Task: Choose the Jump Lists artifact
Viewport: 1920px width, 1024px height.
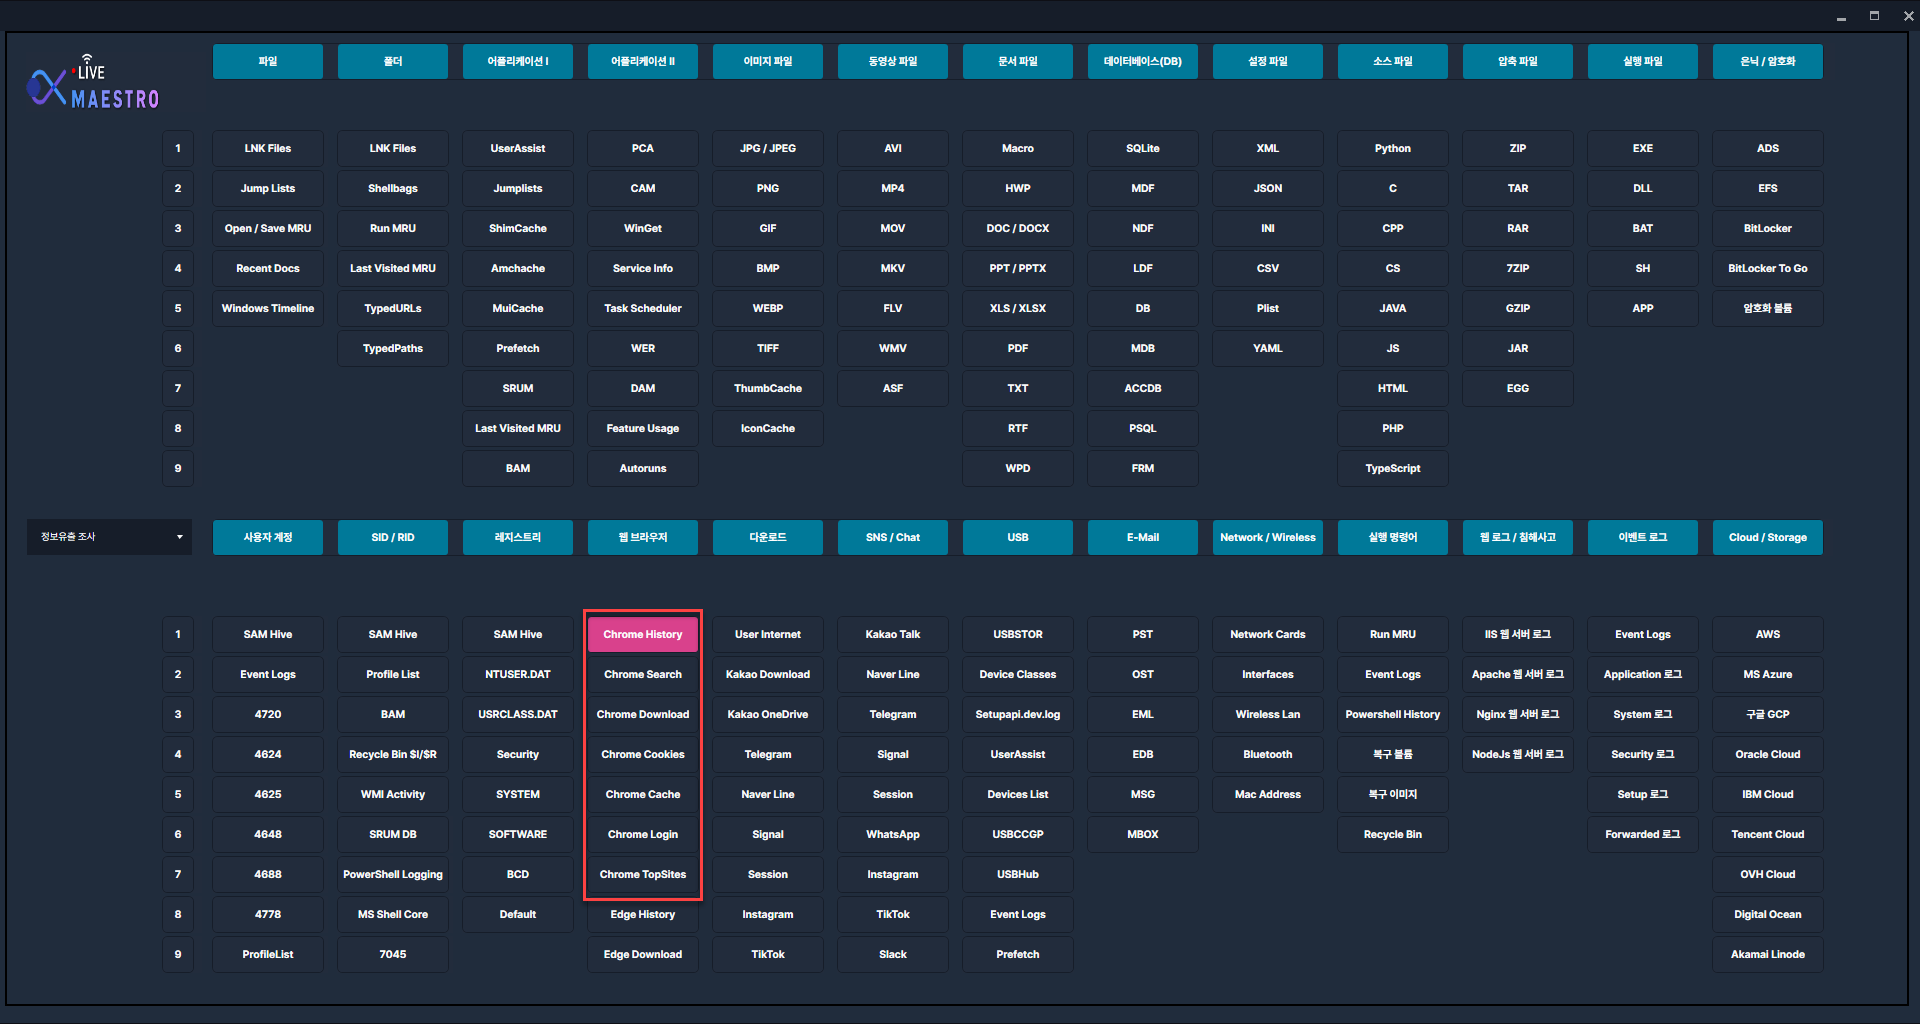Action: [x=267, y=188]
